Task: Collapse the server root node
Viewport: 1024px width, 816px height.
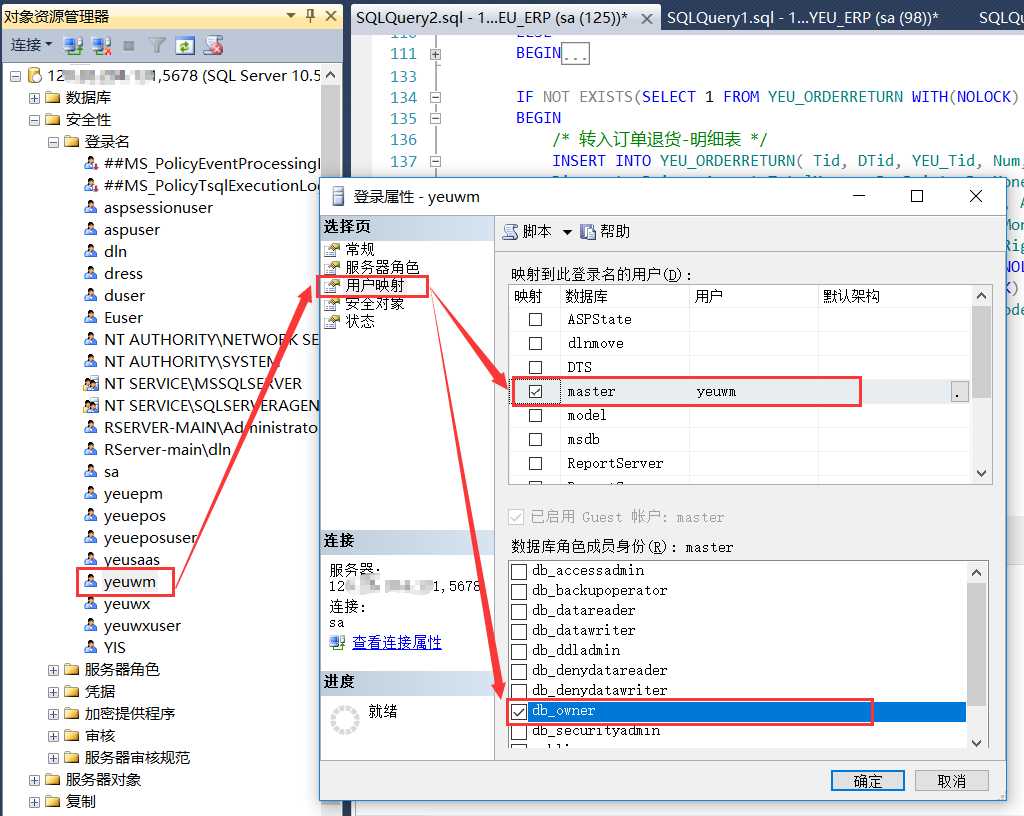Action: click(x=16, y=76)
